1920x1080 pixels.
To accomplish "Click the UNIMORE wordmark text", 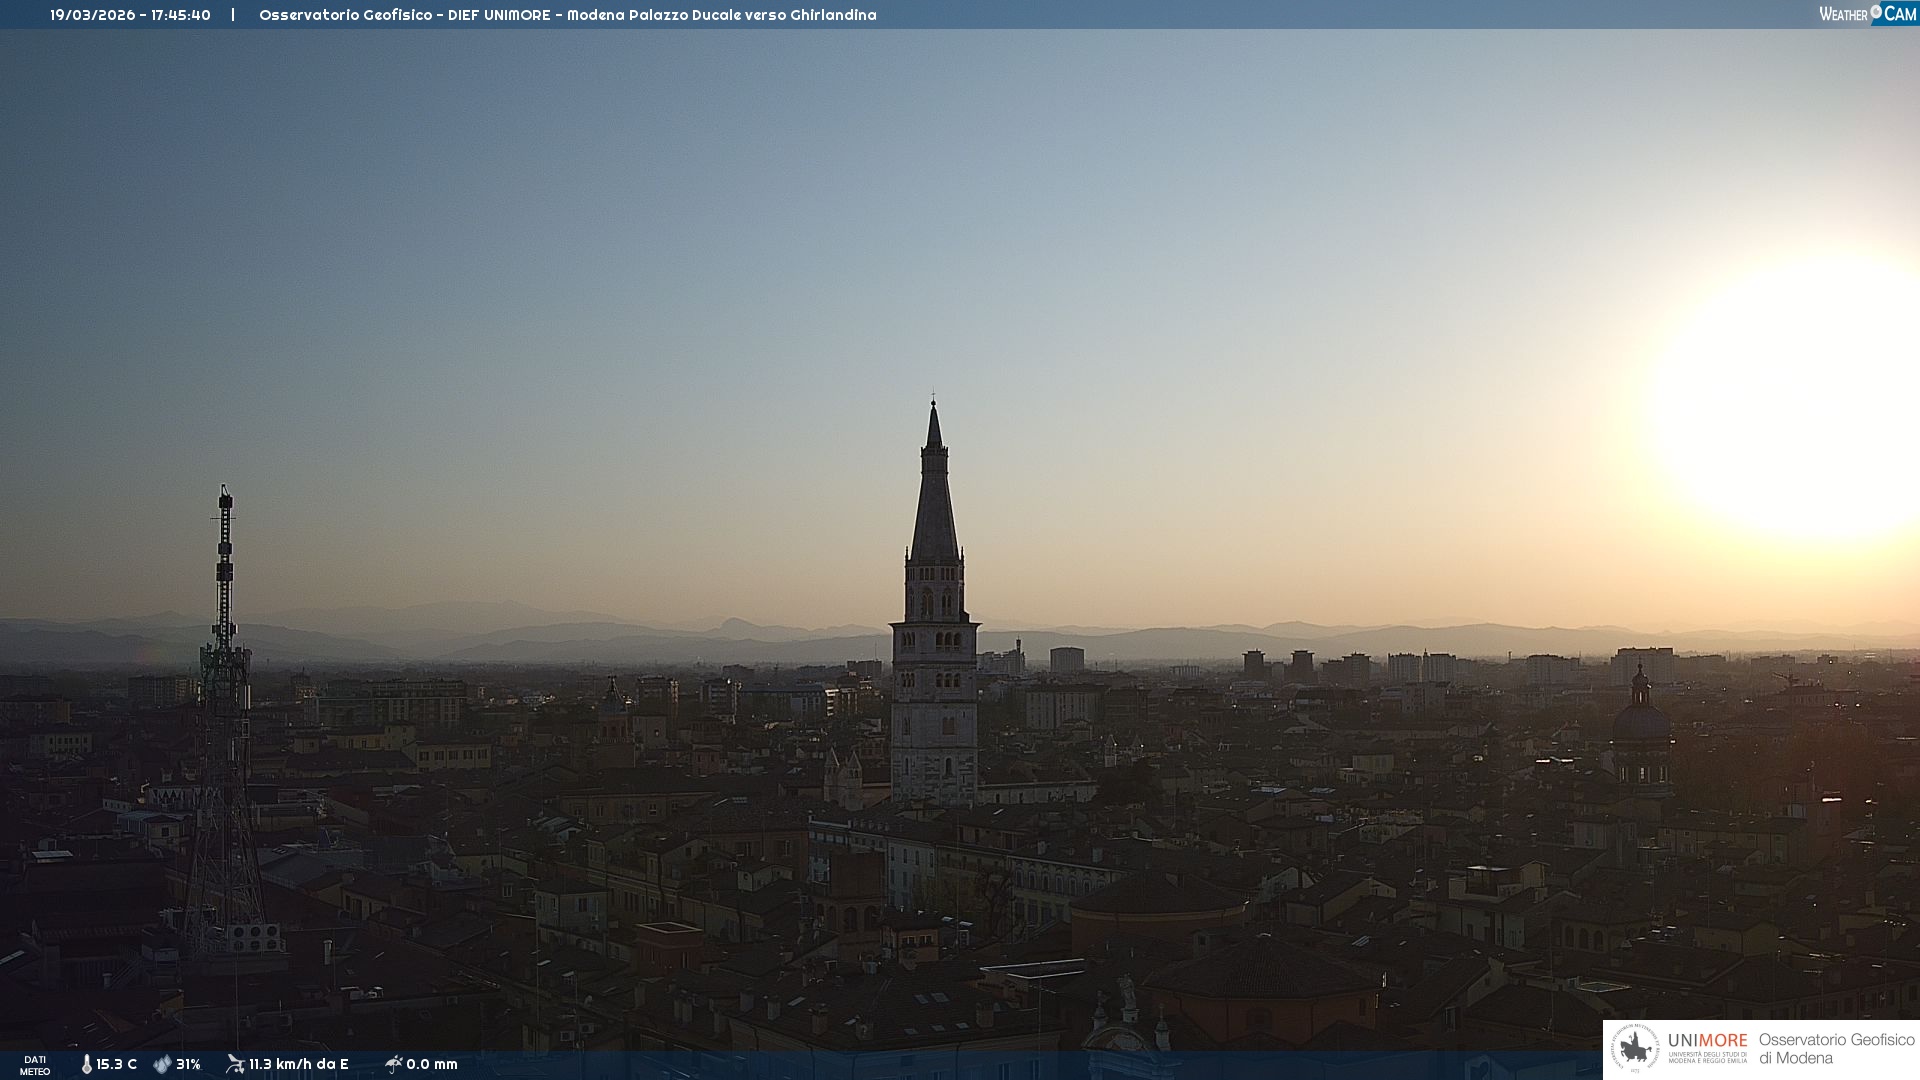I will (x=1707, y=1041).
